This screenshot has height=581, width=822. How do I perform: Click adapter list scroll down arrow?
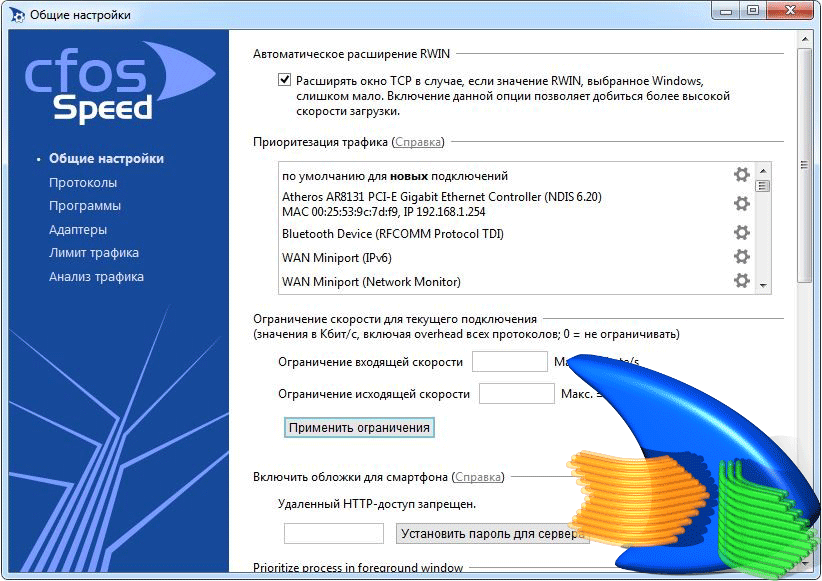coord(763,286)
